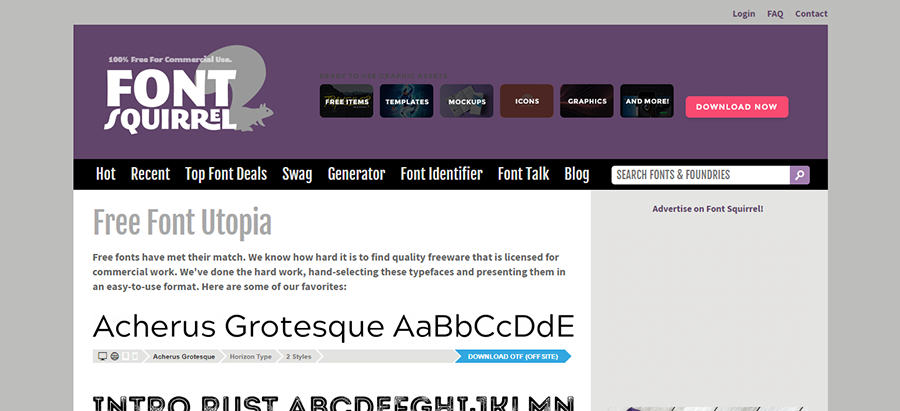900x411 pixels.
Task: Open the And More asset tile
Action: [x=647, y=101]
